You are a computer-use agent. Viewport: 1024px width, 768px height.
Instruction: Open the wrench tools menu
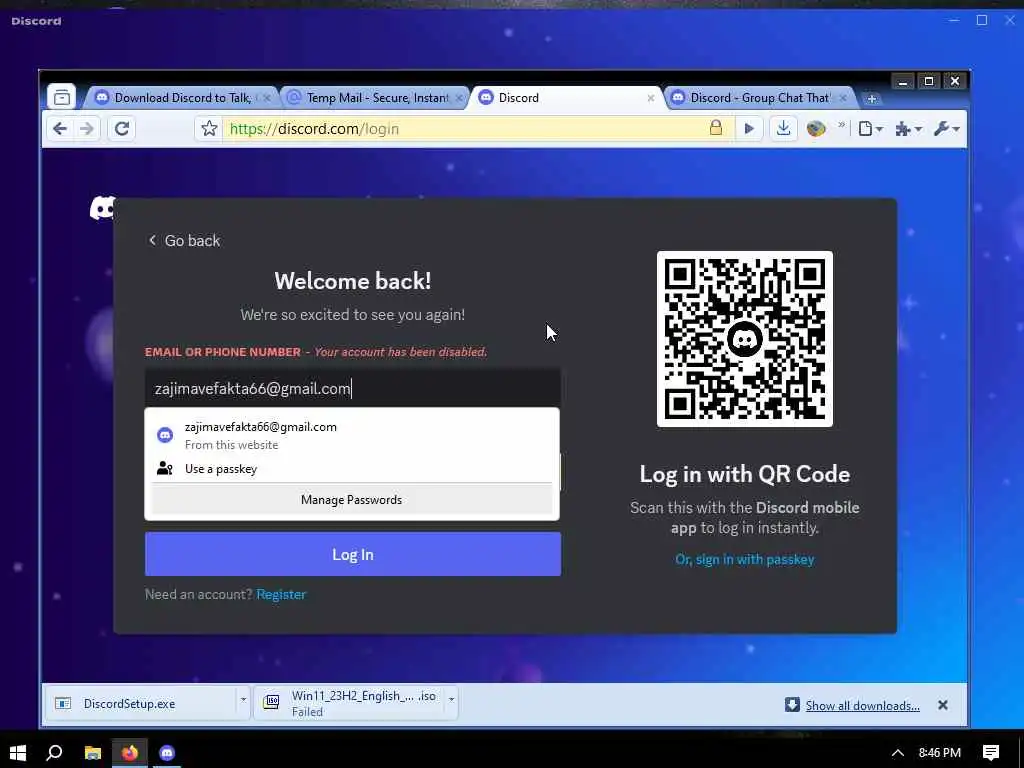coord(946,129)
